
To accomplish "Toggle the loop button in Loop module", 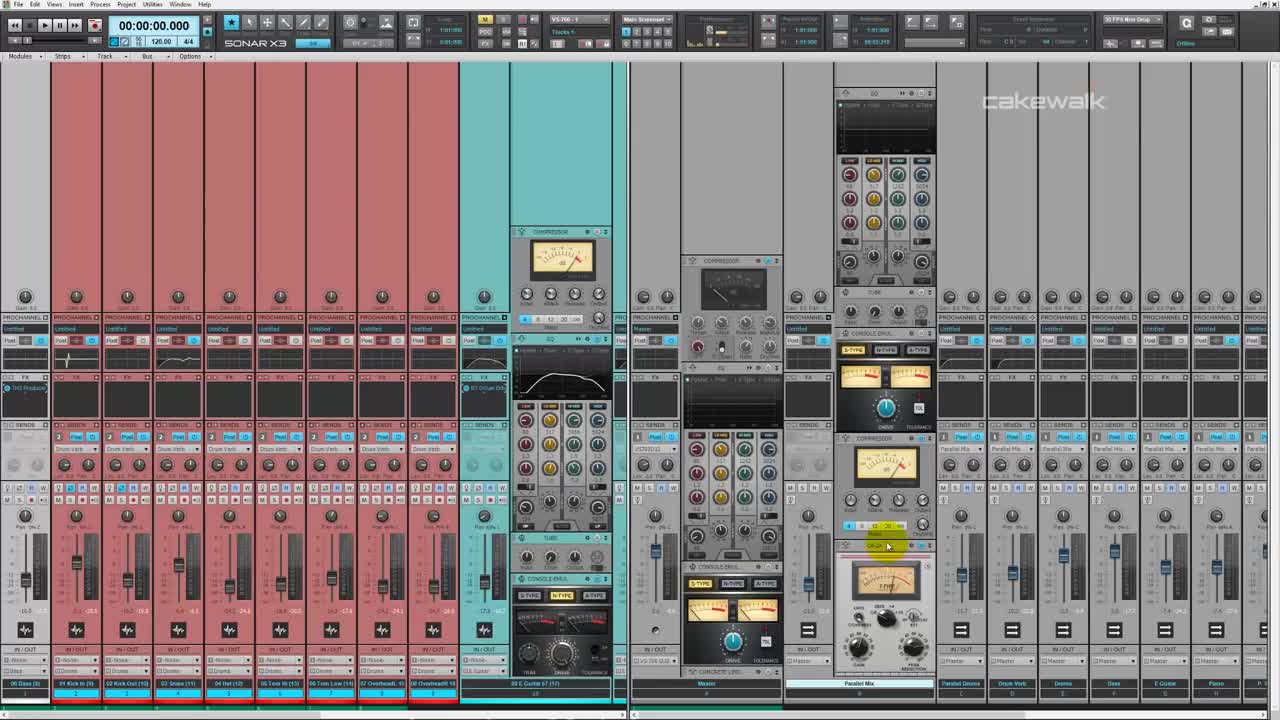I will coord(414,22).
